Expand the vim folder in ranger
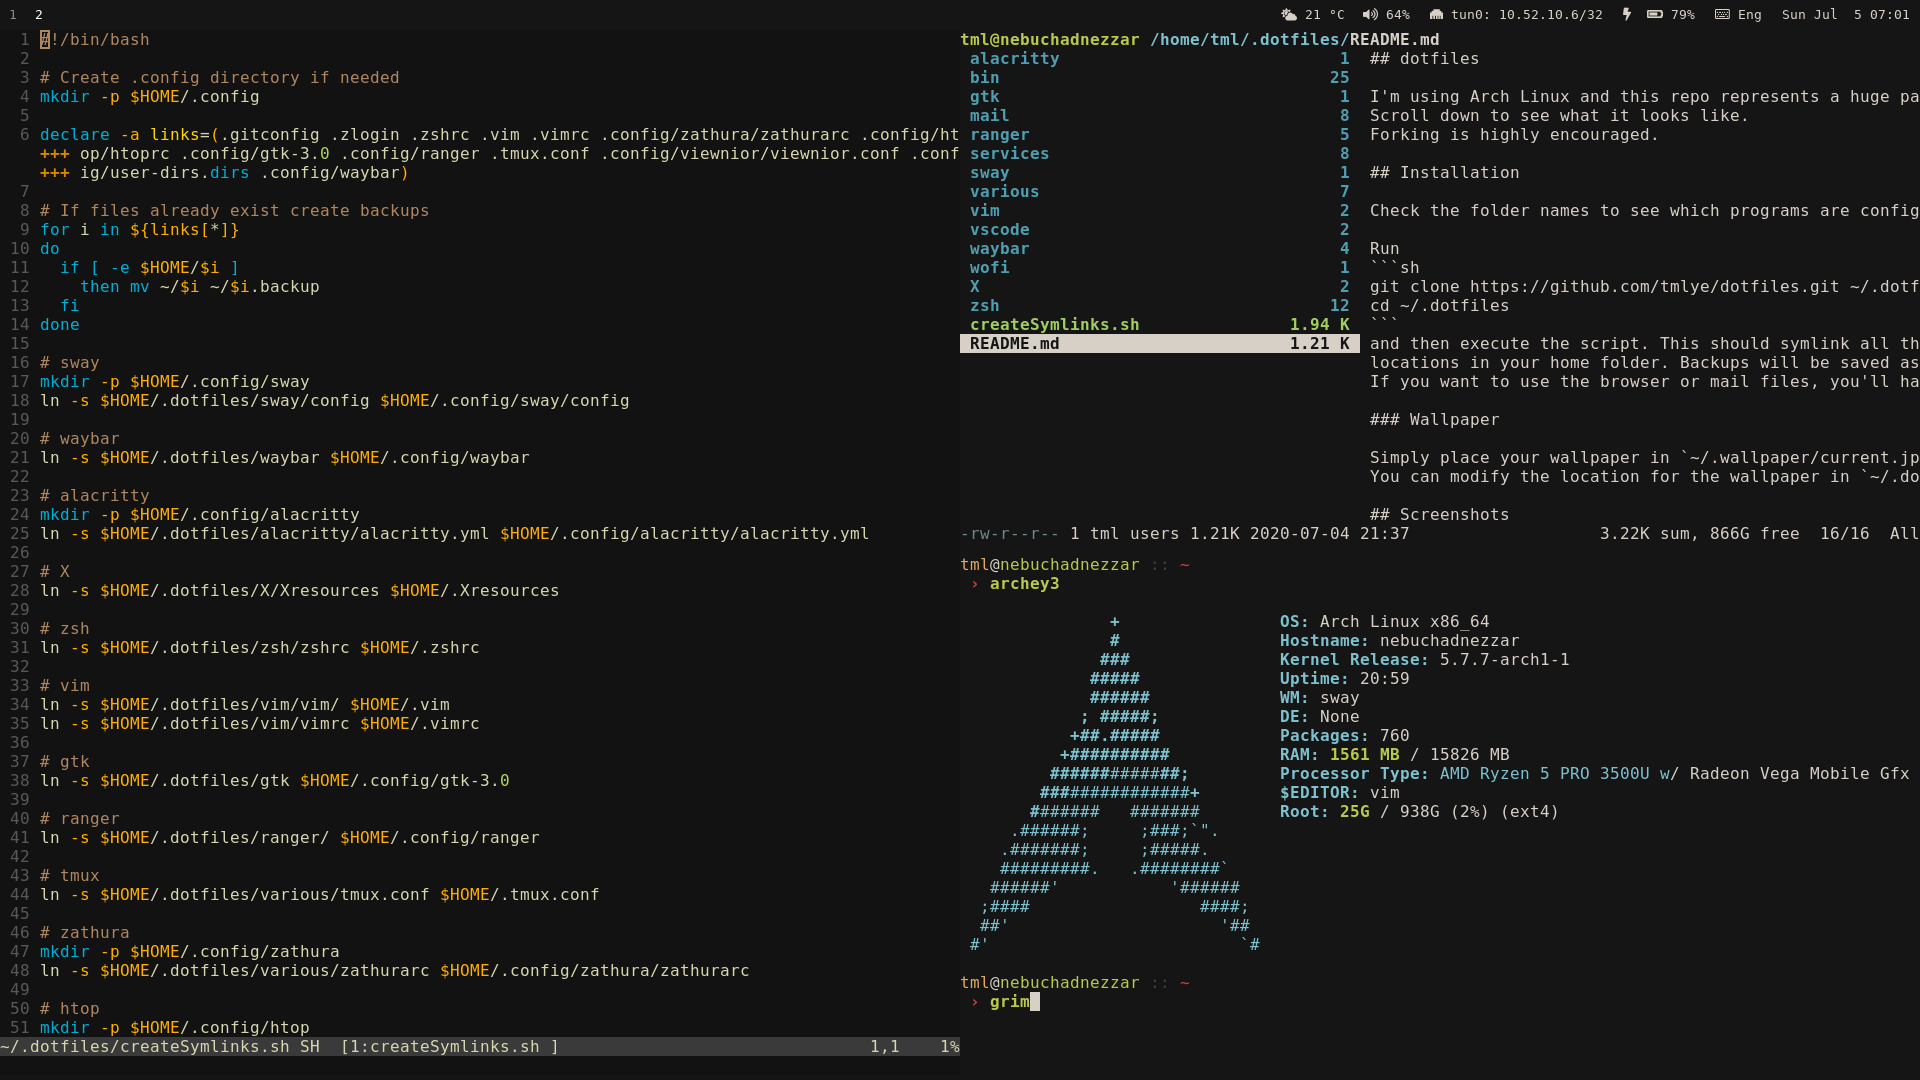1920x1080 pixels. 984,211
